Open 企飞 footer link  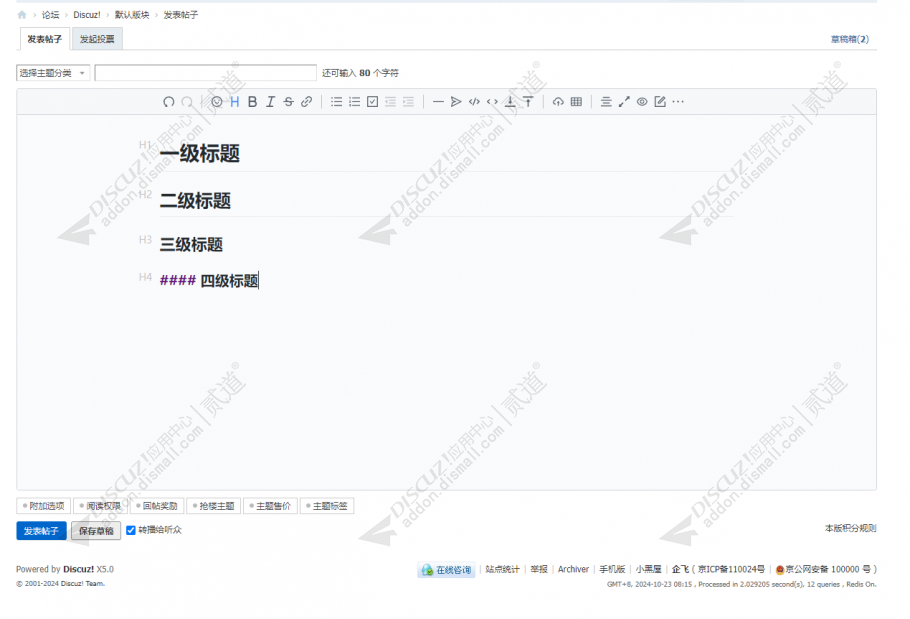coord(680,569)
